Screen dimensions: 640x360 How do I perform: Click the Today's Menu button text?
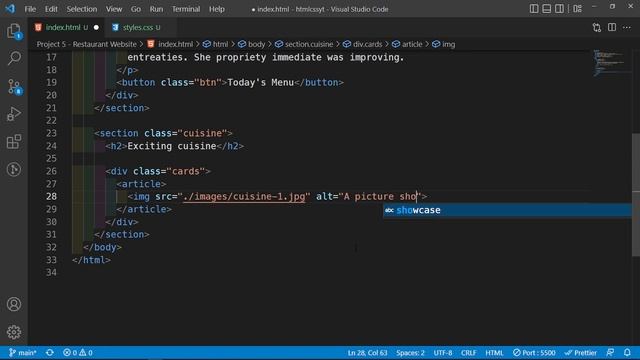[x=260, y=82]
